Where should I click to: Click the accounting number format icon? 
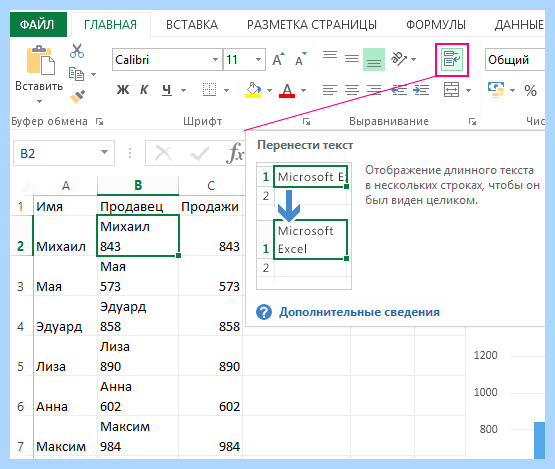pos(496,90)
